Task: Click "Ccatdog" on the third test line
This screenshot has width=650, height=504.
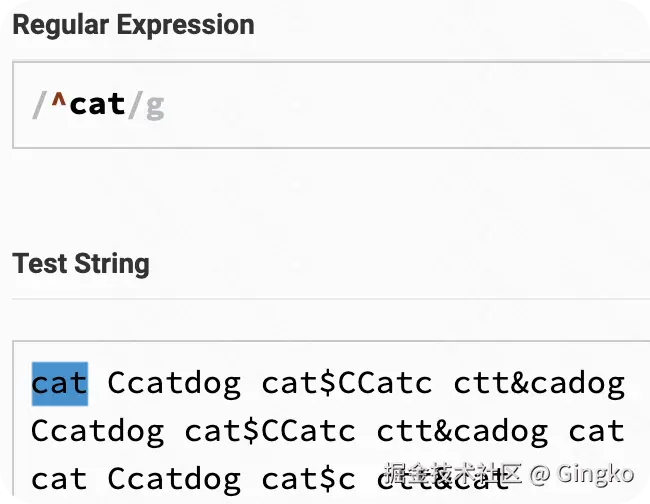Action: pyautogui.click(x=174, y=480)
